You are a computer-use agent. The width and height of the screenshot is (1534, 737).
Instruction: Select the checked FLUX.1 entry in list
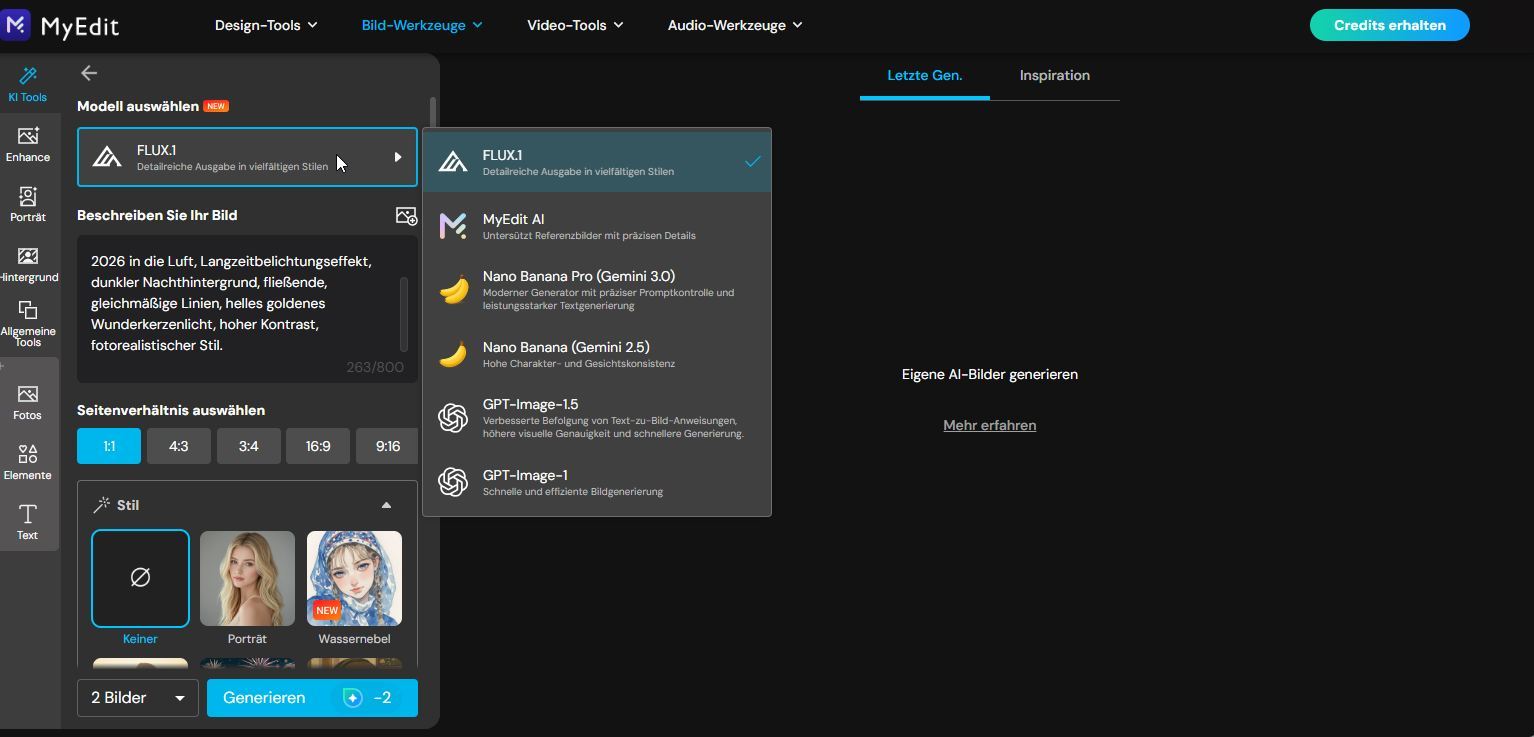tap(597, 162)
